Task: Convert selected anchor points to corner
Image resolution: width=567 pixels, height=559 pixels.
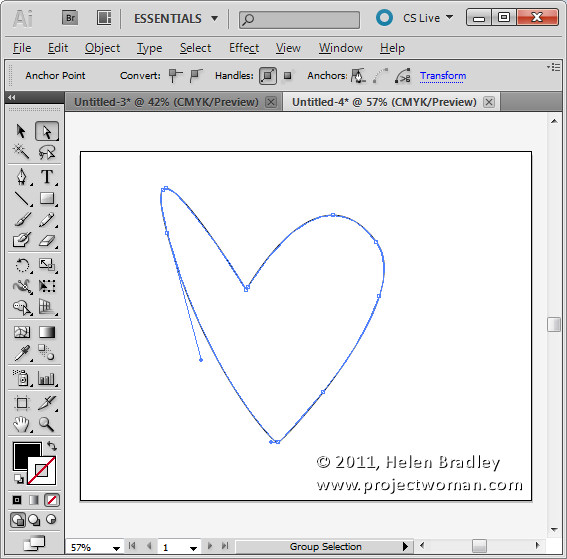Action: coord(176,76)
